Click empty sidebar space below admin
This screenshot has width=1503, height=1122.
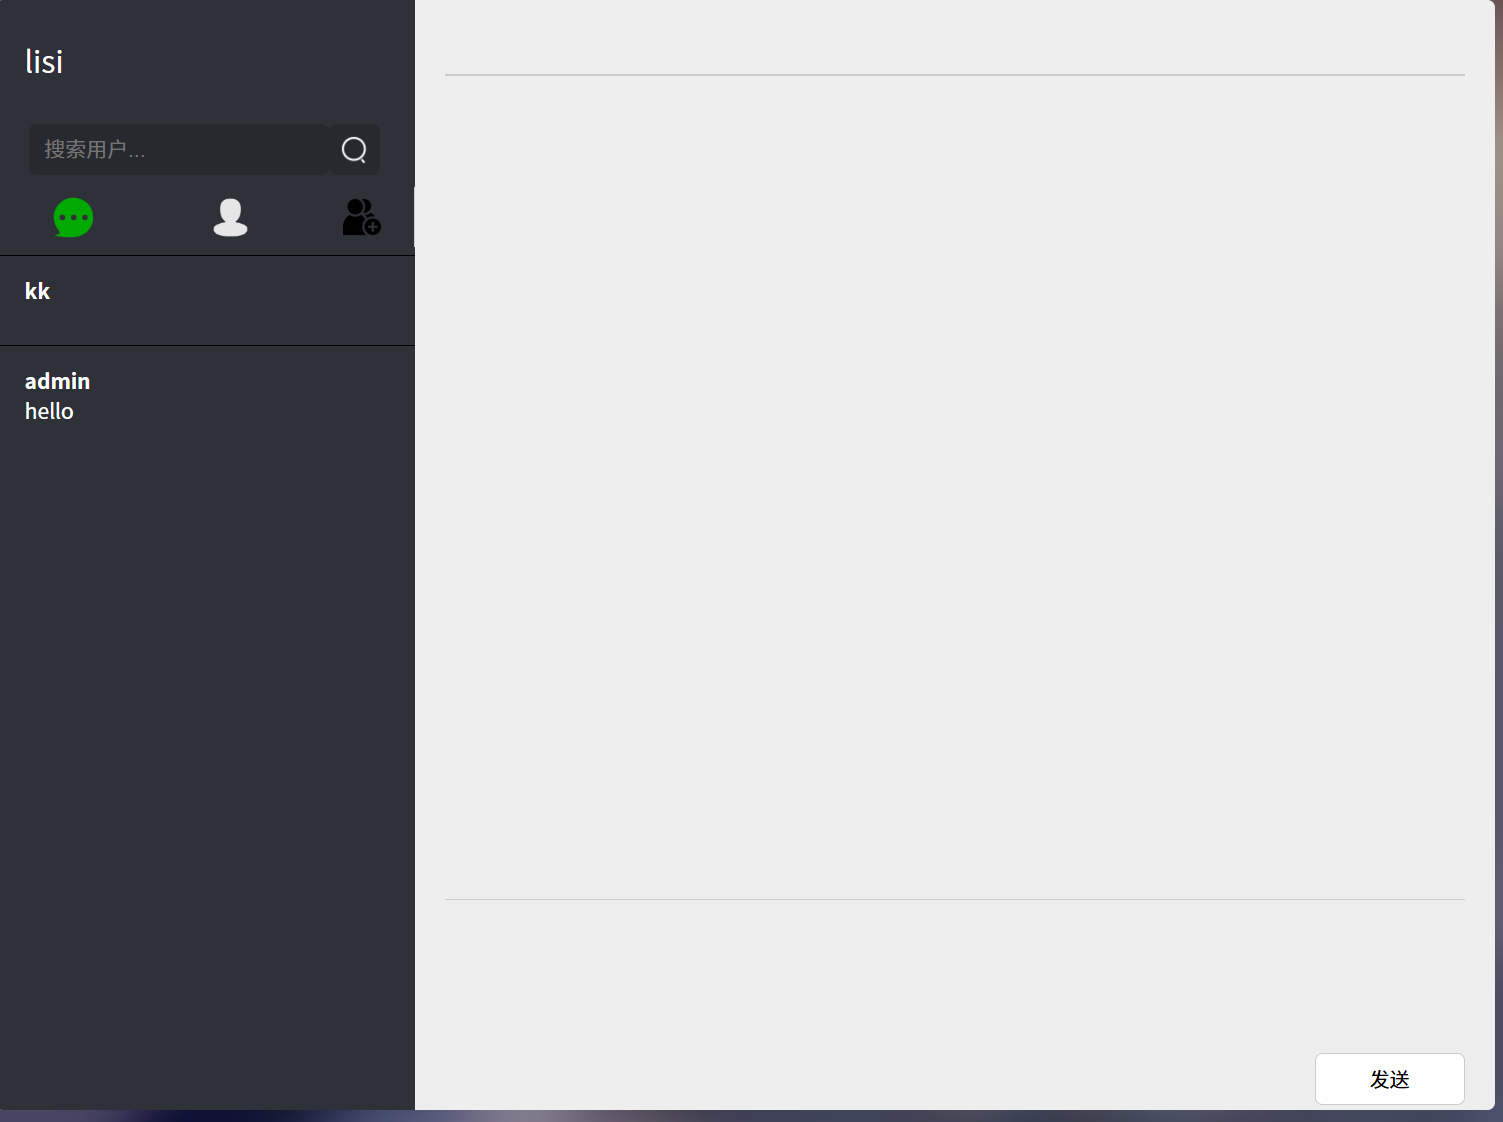click(207, 770)
